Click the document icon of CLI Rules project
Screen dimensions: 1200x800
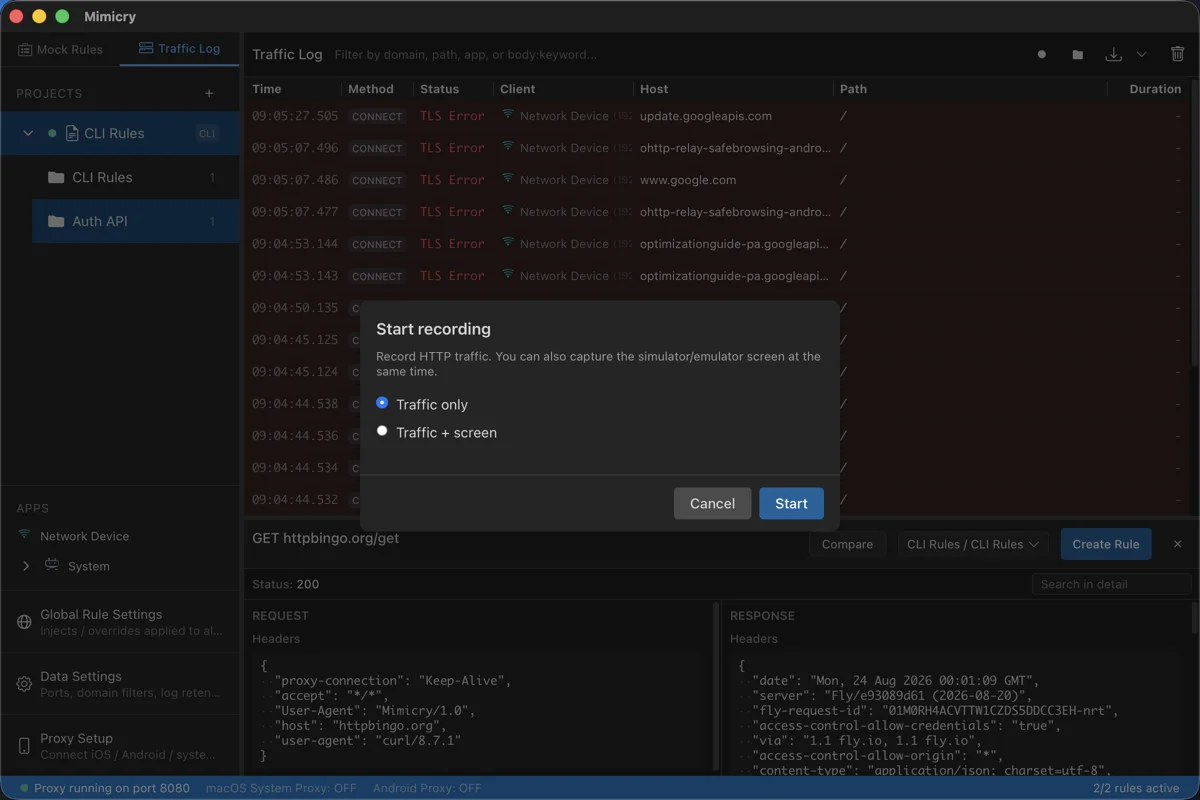point(71,133)
